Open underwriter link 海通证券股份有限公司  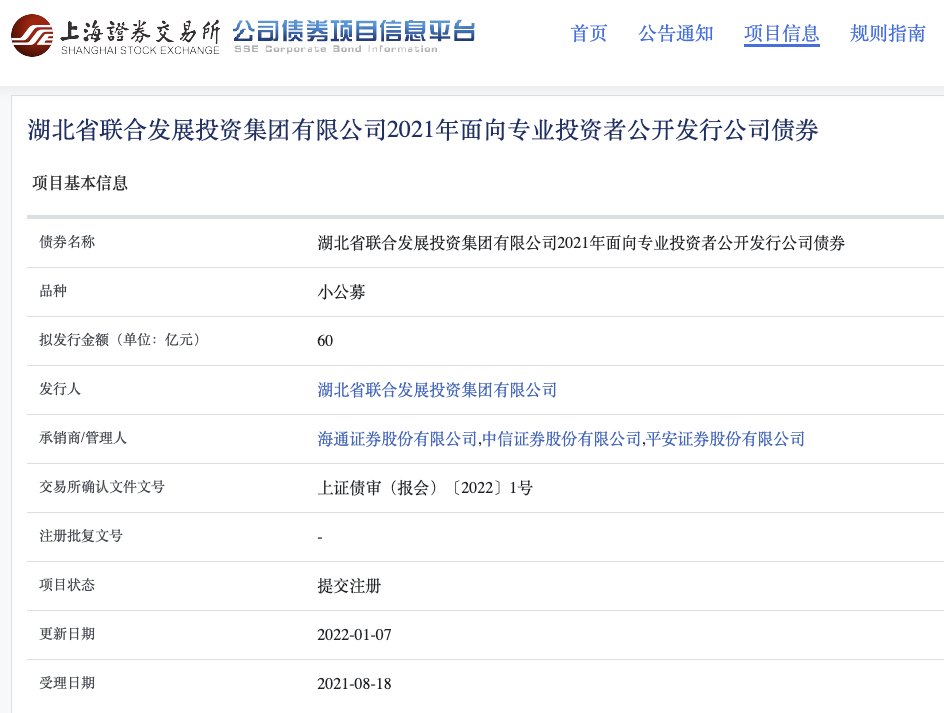pyautogui.click(x=397, y=439)
